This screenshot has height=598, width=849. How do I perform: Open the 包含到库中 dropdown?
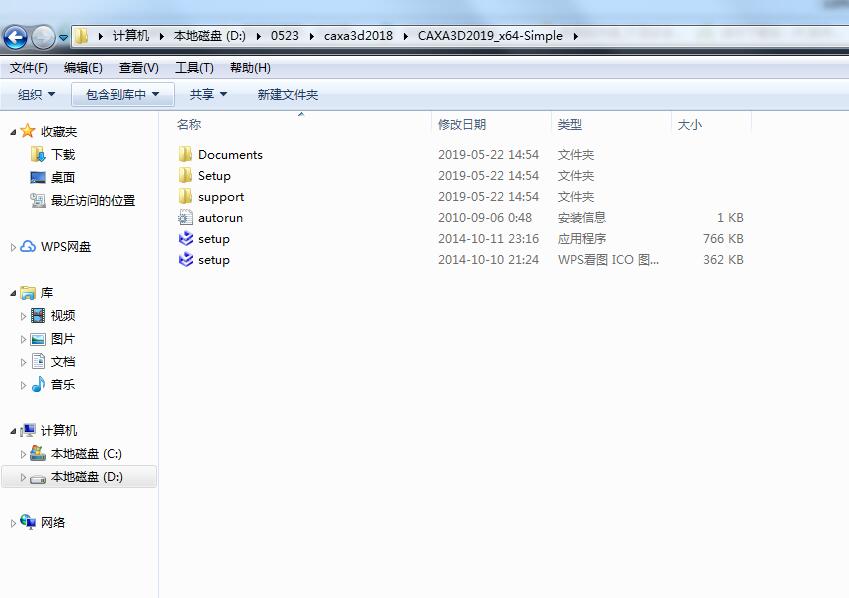[x=123, y=95]
